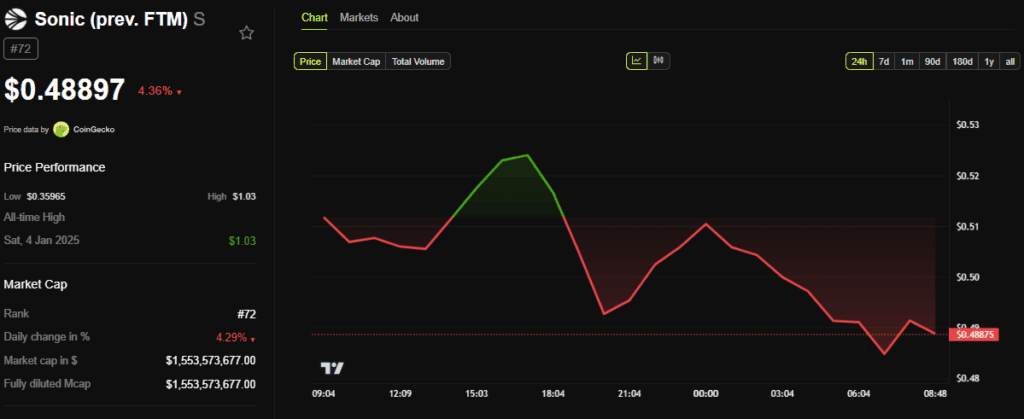Click the Sonic coin logo icon
The height and width of the screenshot is (419, 1024).
16,19
